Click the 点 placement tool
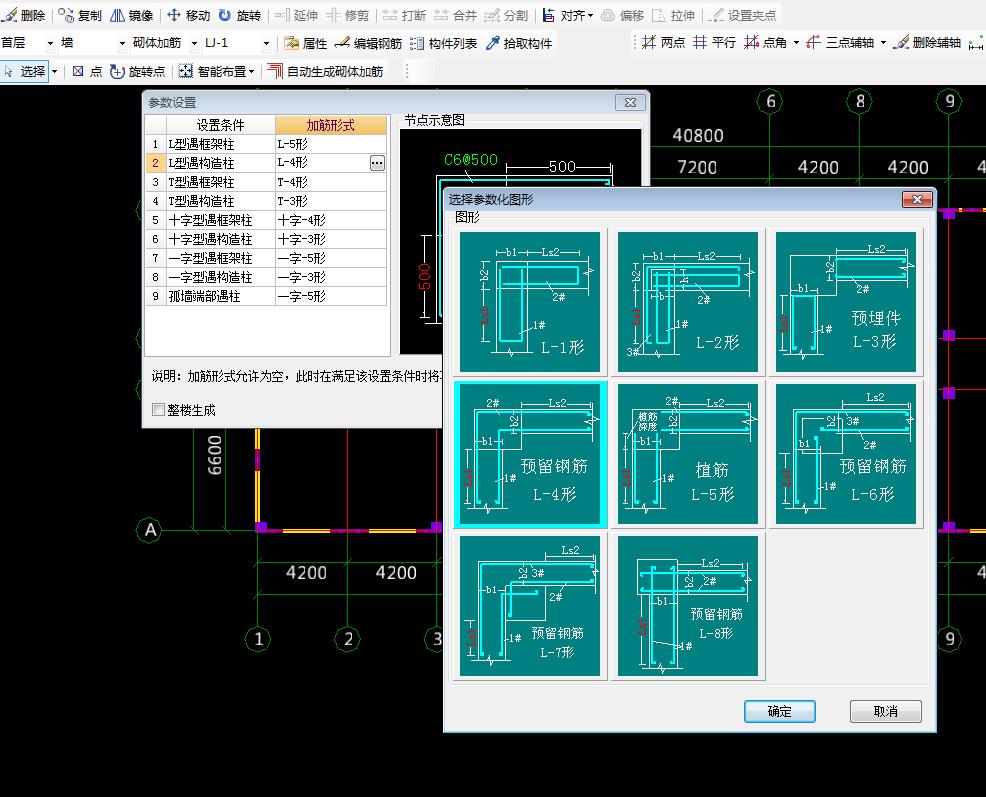 click(87, 71)
